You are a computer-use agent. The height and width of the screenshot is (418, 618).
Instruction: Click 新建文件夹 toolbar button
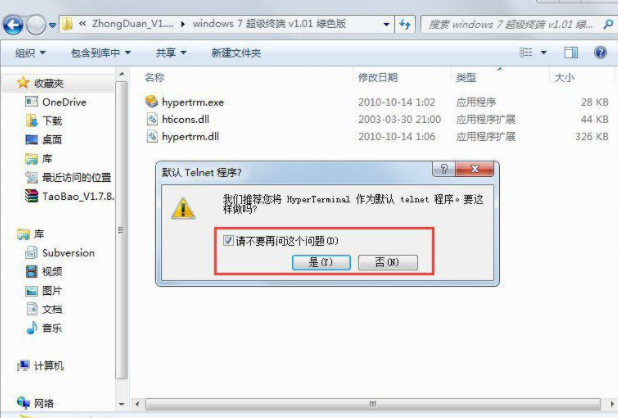pyautogui.click(x=236, y=53)
